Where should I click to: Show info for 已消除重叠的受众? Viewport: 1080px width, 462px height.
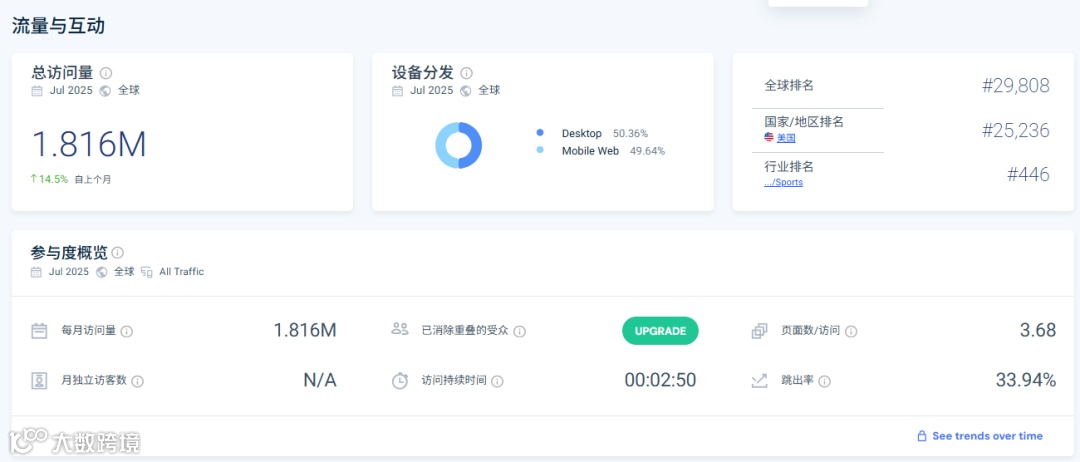coord(519,331)
